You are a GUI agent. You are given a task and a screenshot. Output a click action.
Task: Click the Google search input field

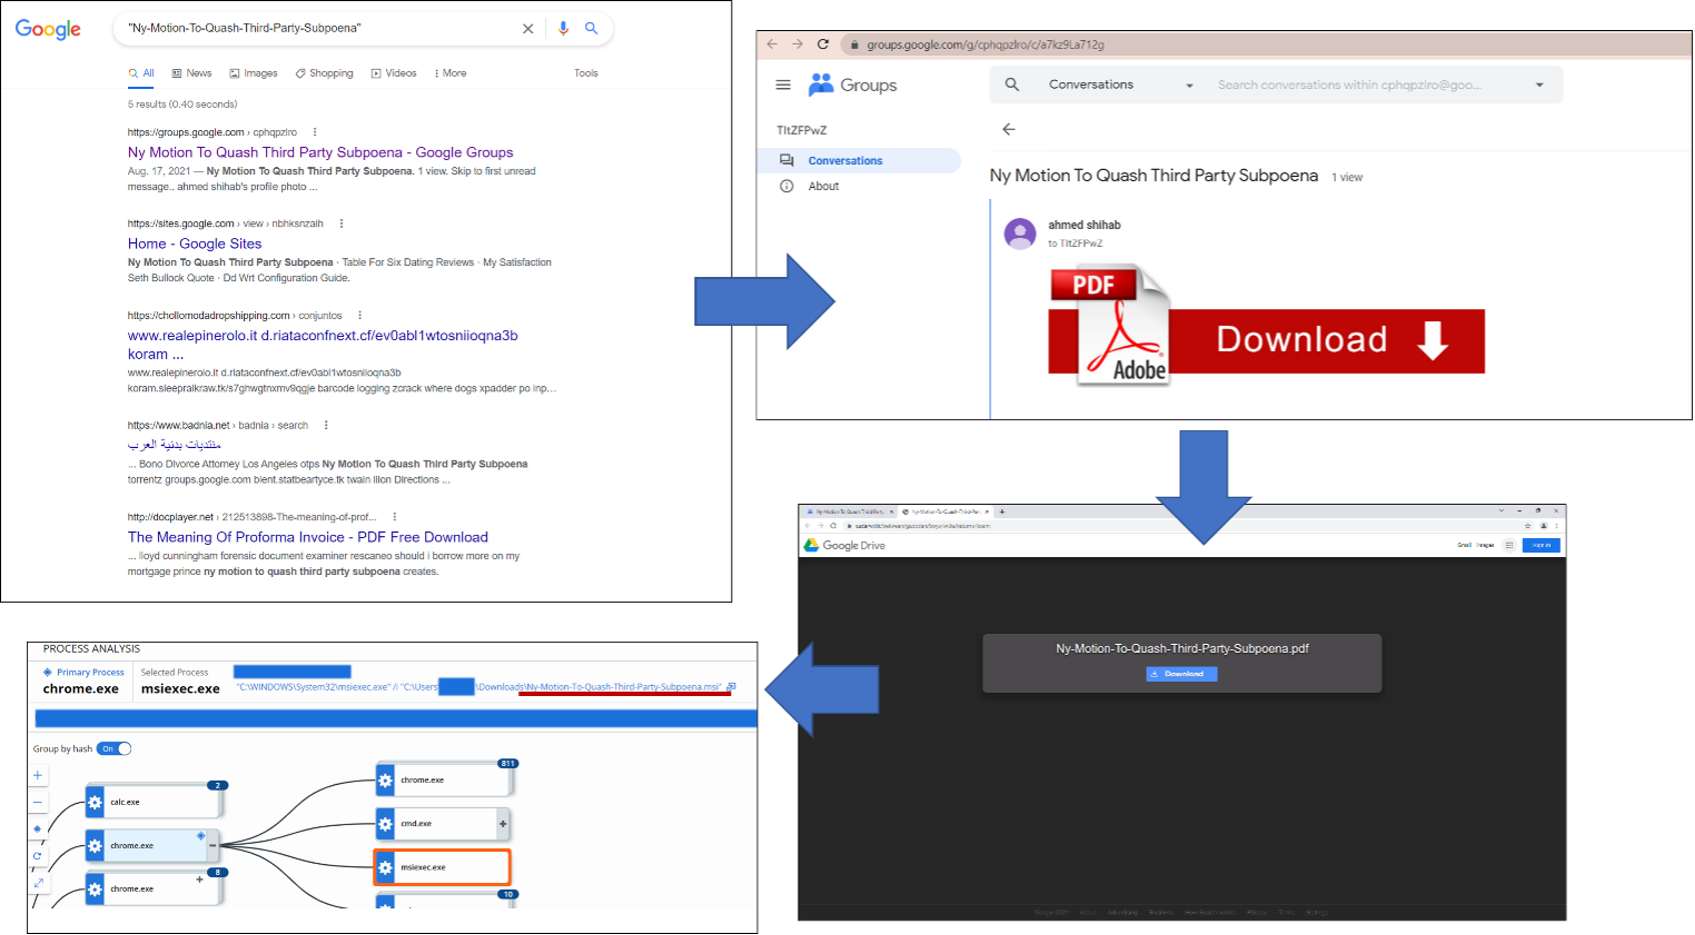(320, 28)
